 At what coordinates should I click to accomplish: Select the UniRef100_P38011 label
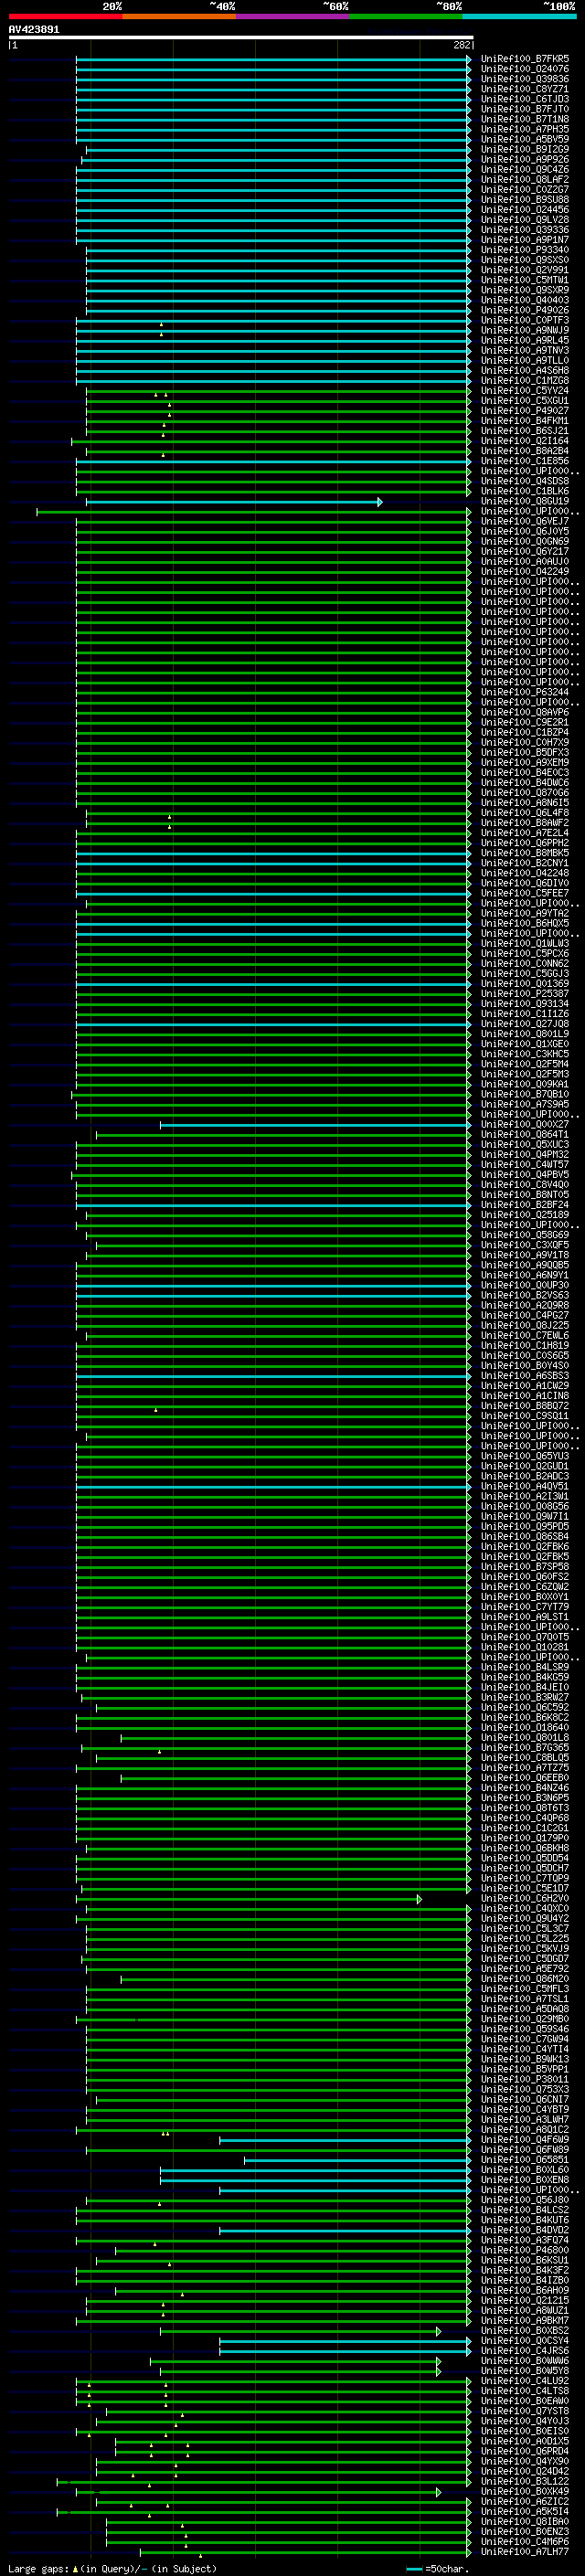[x=525, y=2080]
